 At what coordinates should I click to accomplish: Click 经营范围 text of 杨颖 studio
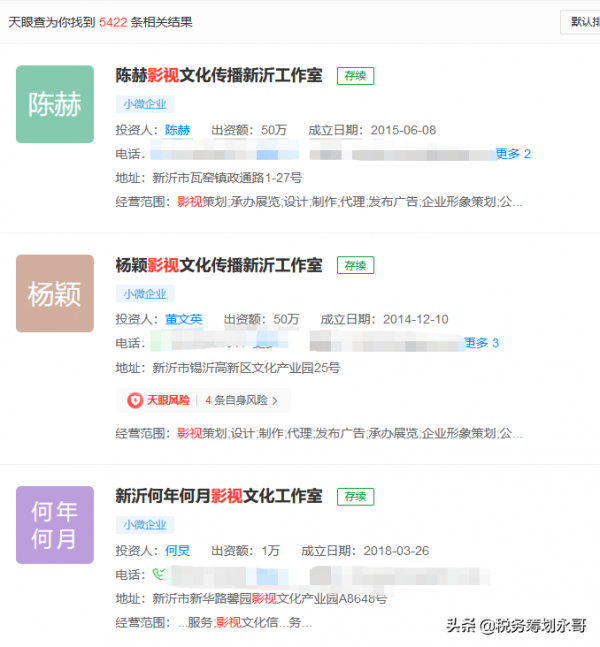pyautogui.click(x=350, y=433)
